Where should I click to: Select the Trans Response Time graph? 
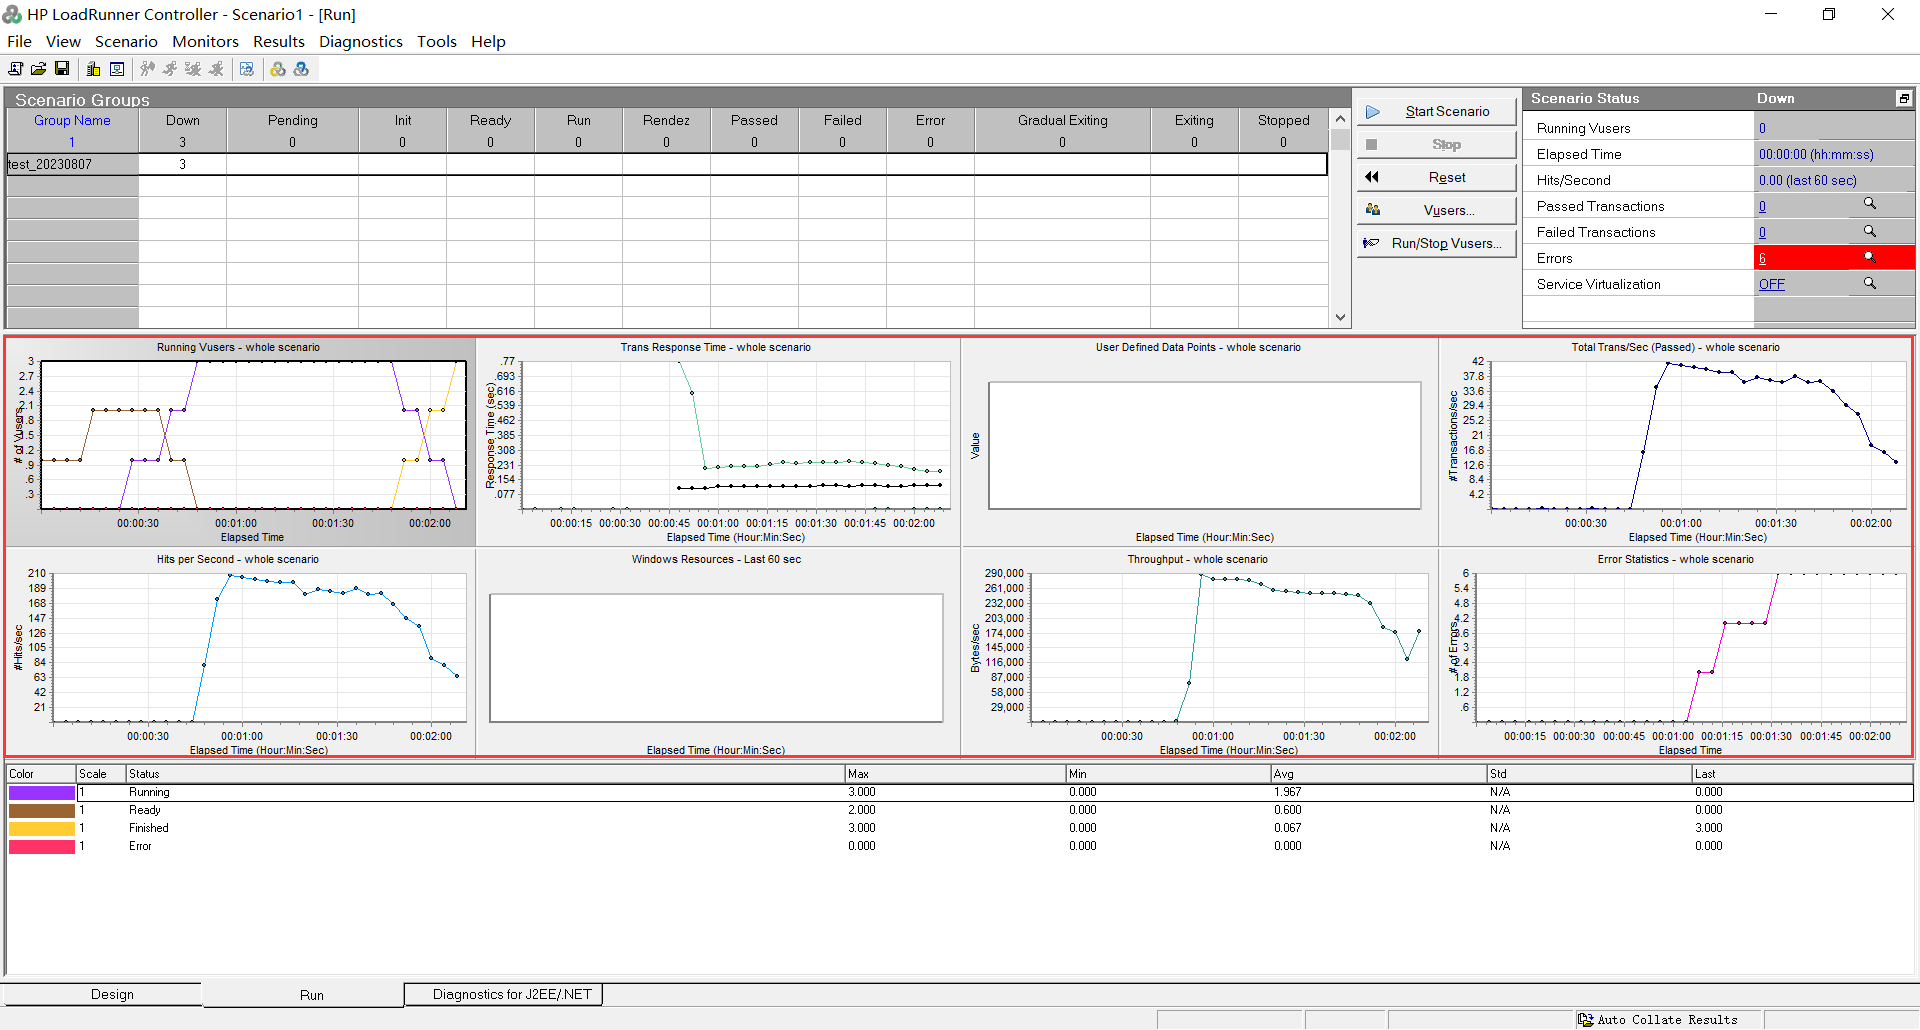(x=717, y=441)
